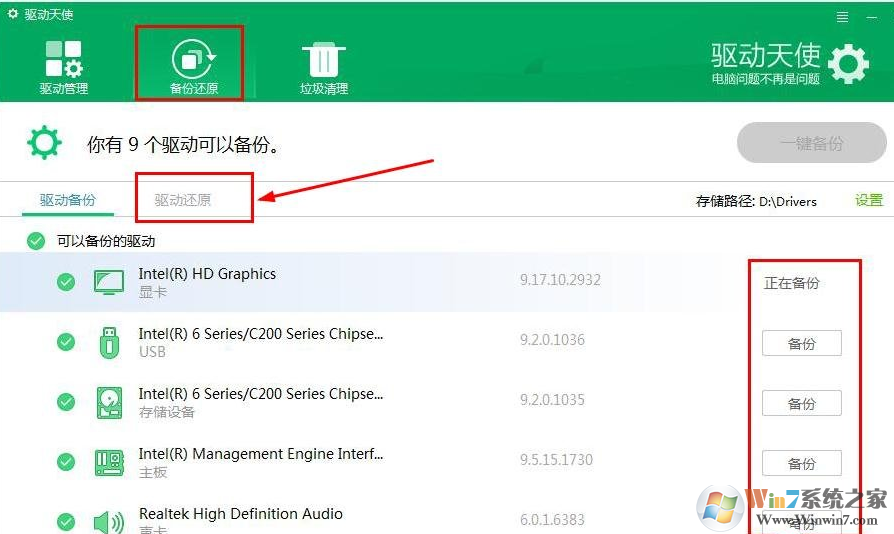Screen dimensions: 894x534
Task: Uncheck Intel(R) HD Graphics driver
Action: pos(66,282)
